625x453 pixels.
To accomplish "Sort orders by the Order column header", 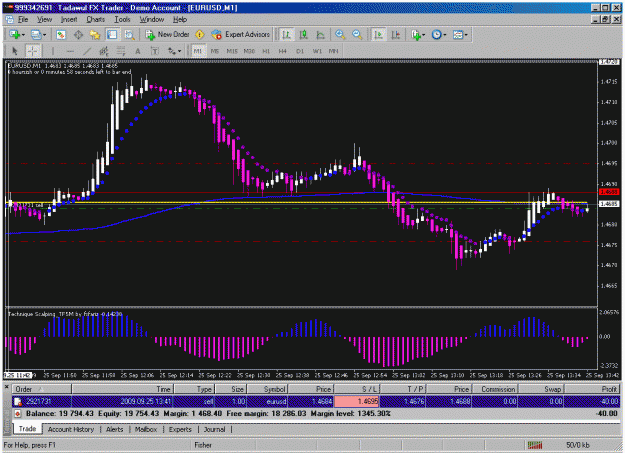I will 41,389.
